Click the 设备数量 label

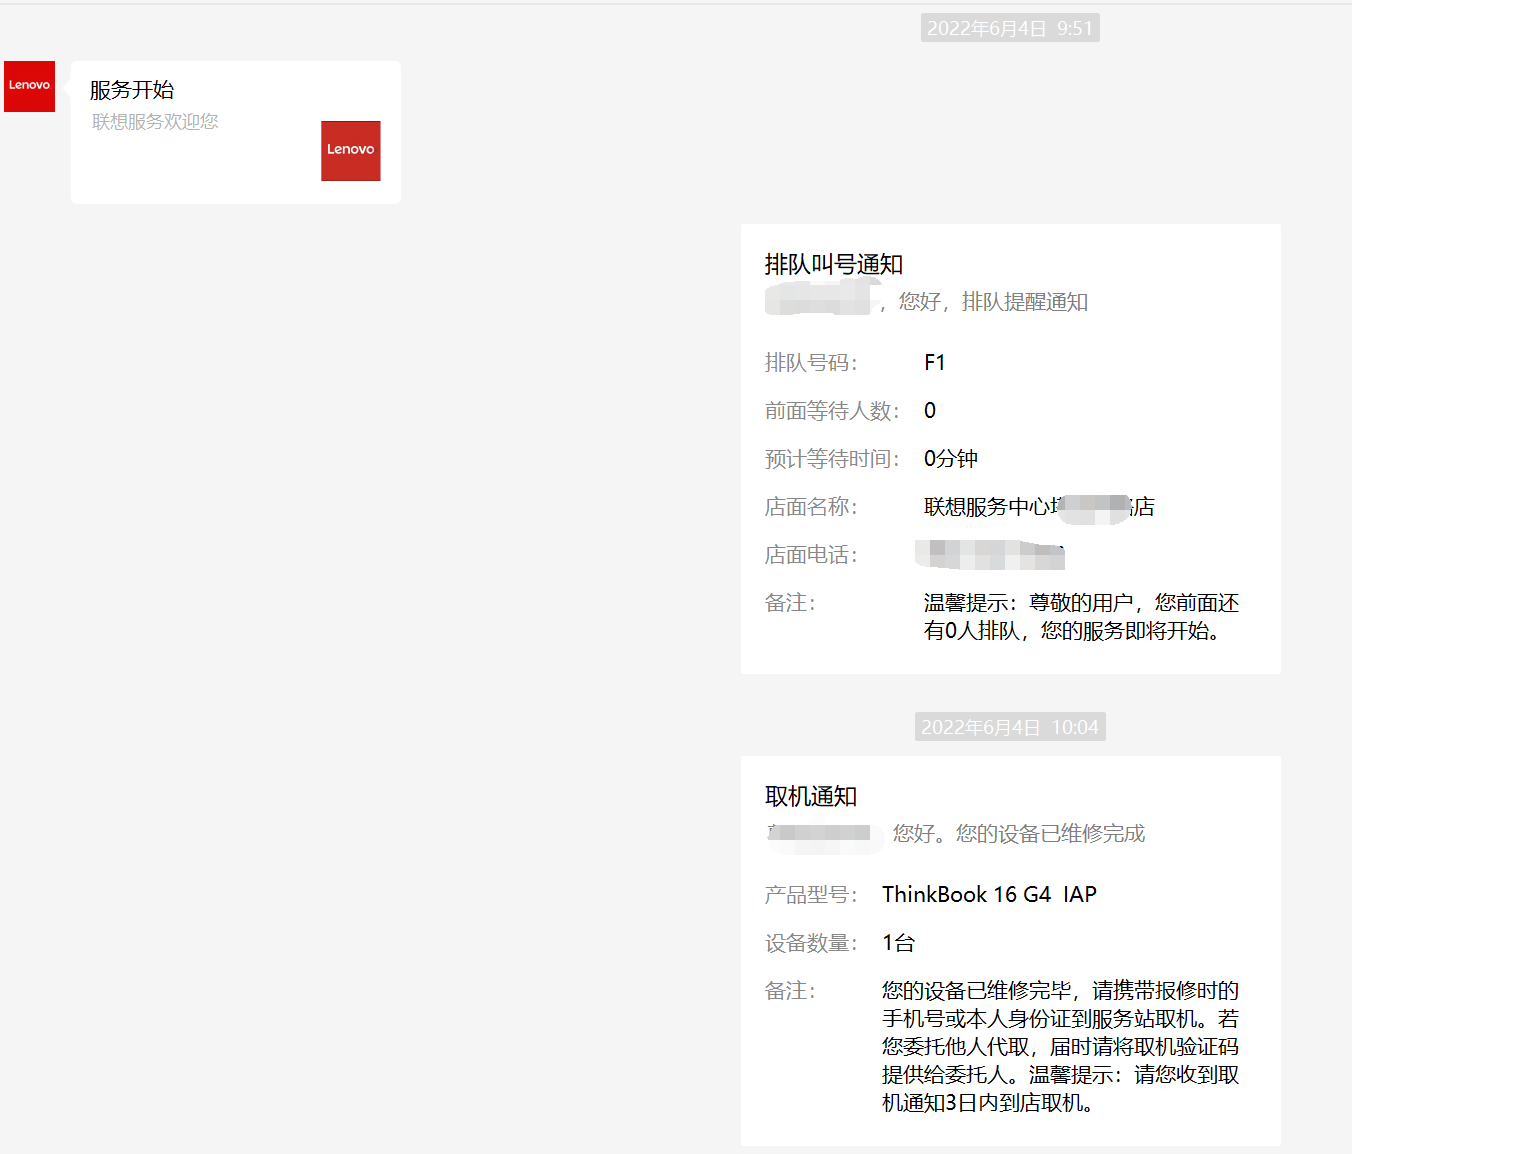[811, 943]
